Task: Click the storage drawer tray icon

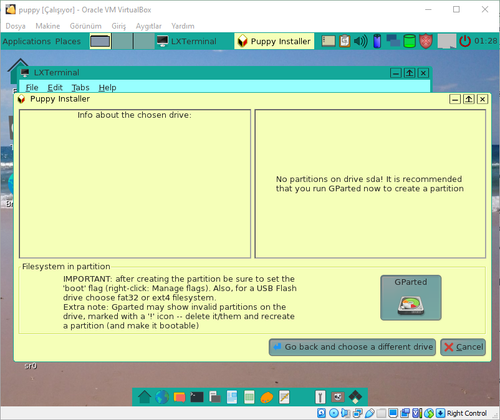Action: point(328,41)
